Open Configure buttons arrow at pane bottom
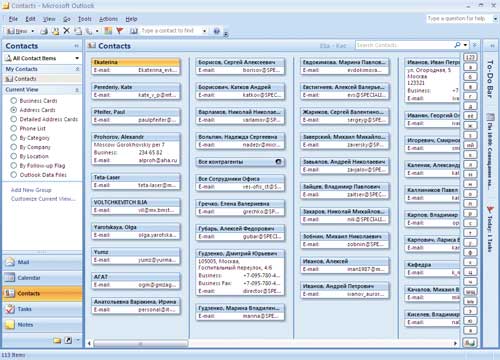The width and height of the screenshot is (500, 360). [x=78, y=340]
